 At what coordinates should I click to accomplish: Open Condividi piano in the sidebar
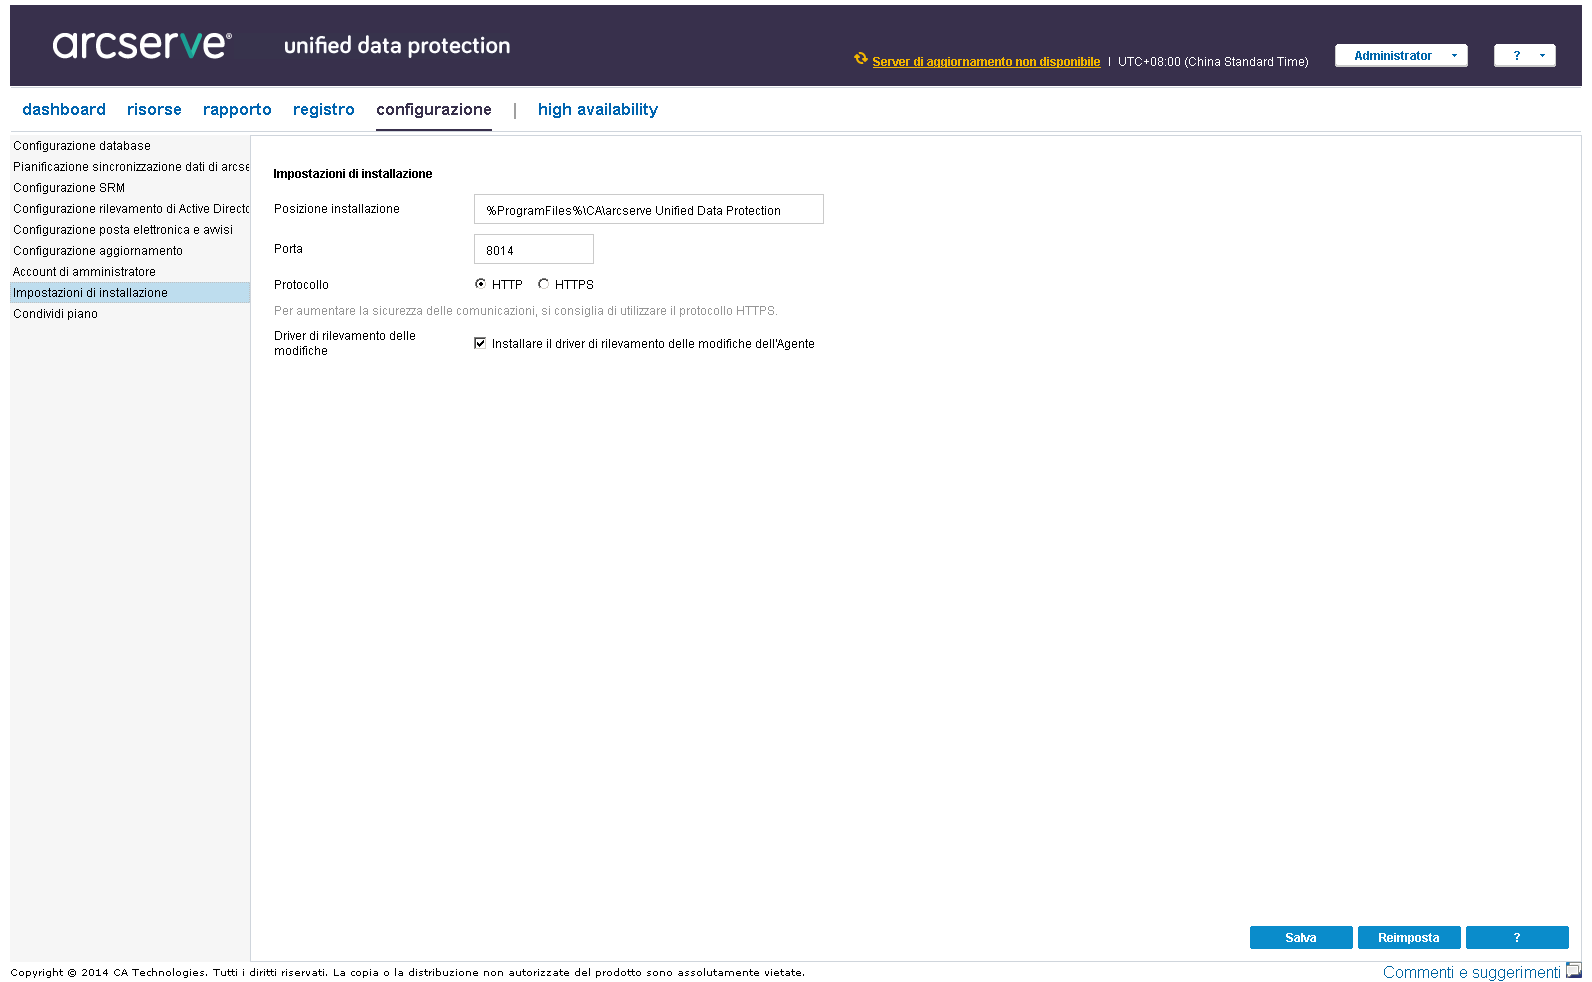[56, 314]
